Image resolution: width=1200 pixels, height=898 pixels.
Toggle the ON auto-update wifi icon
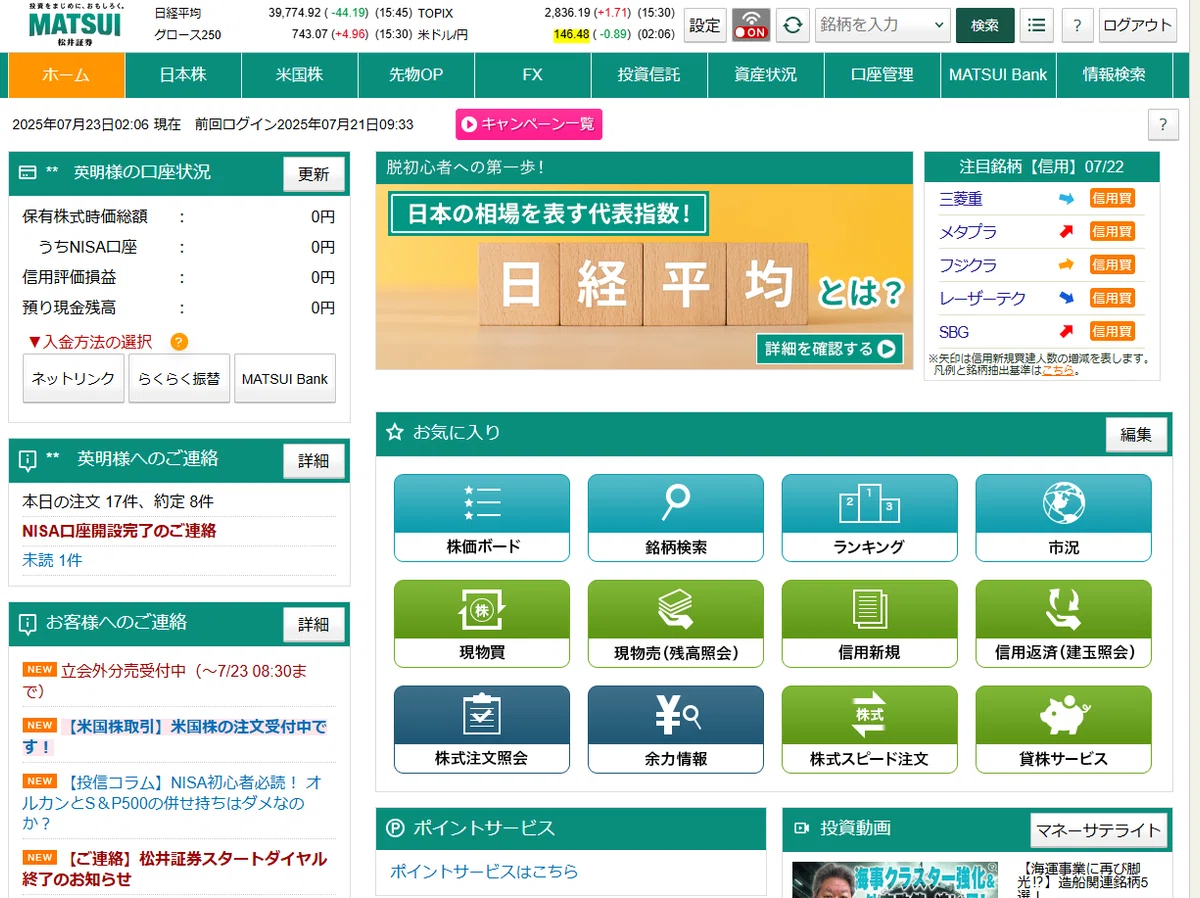[751, 25]
